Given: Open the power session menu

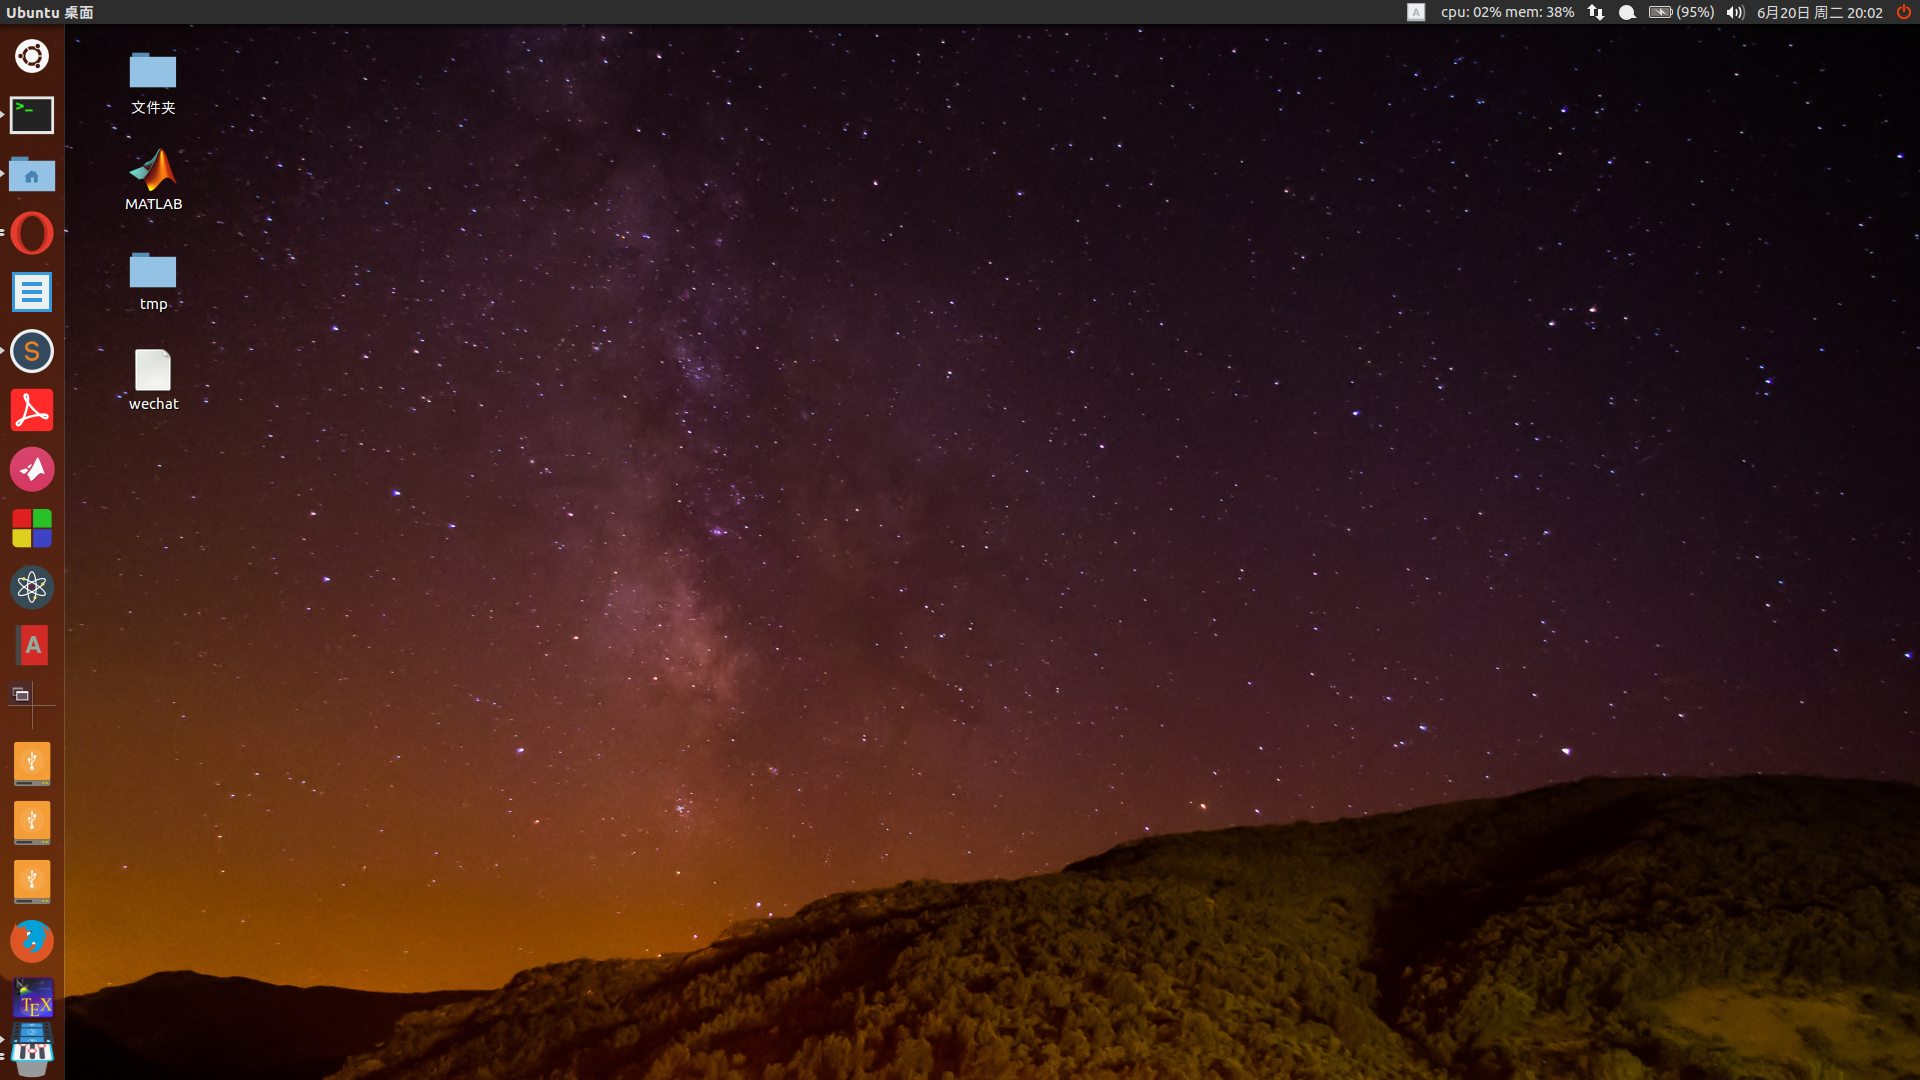Looking at the screenshot, I should [x=1904, y=12].
